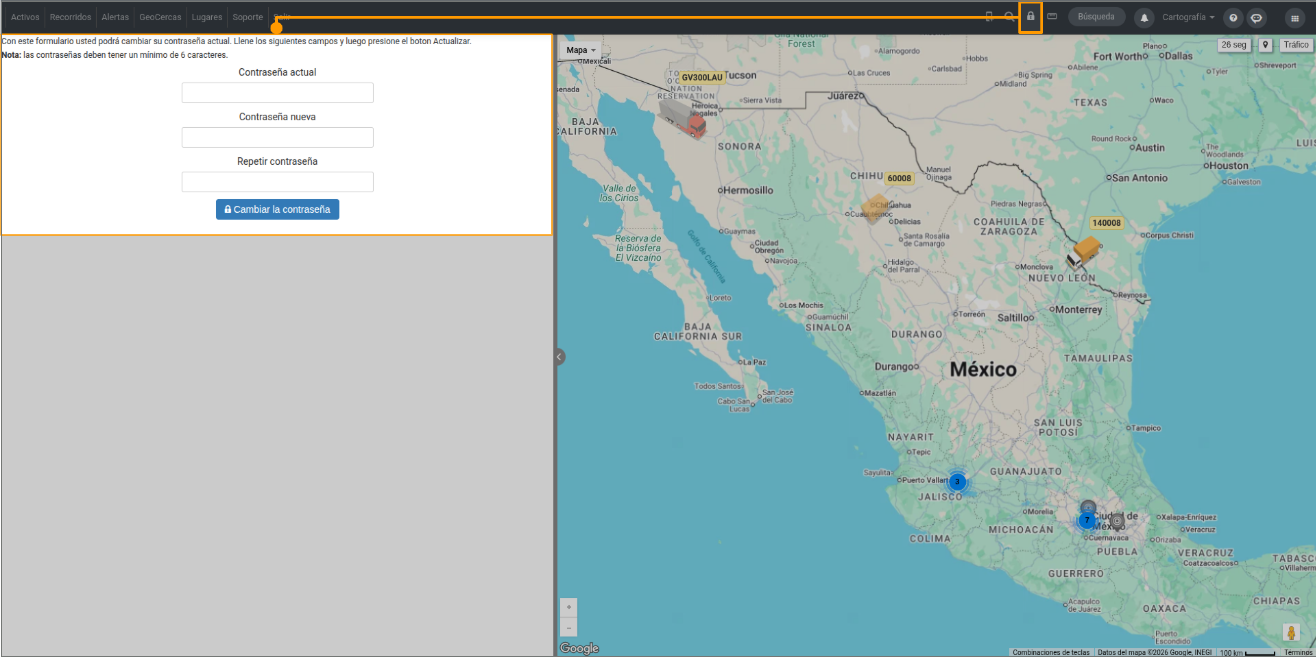Open the chat bubble icon

pyautogui.click(x=1256, y=17)
